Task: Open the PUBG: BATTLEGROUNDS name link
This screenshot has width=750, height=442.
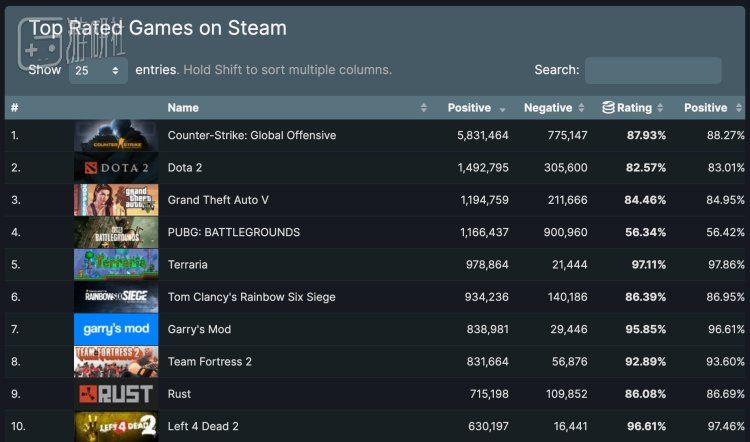Action: coord(233,232)
